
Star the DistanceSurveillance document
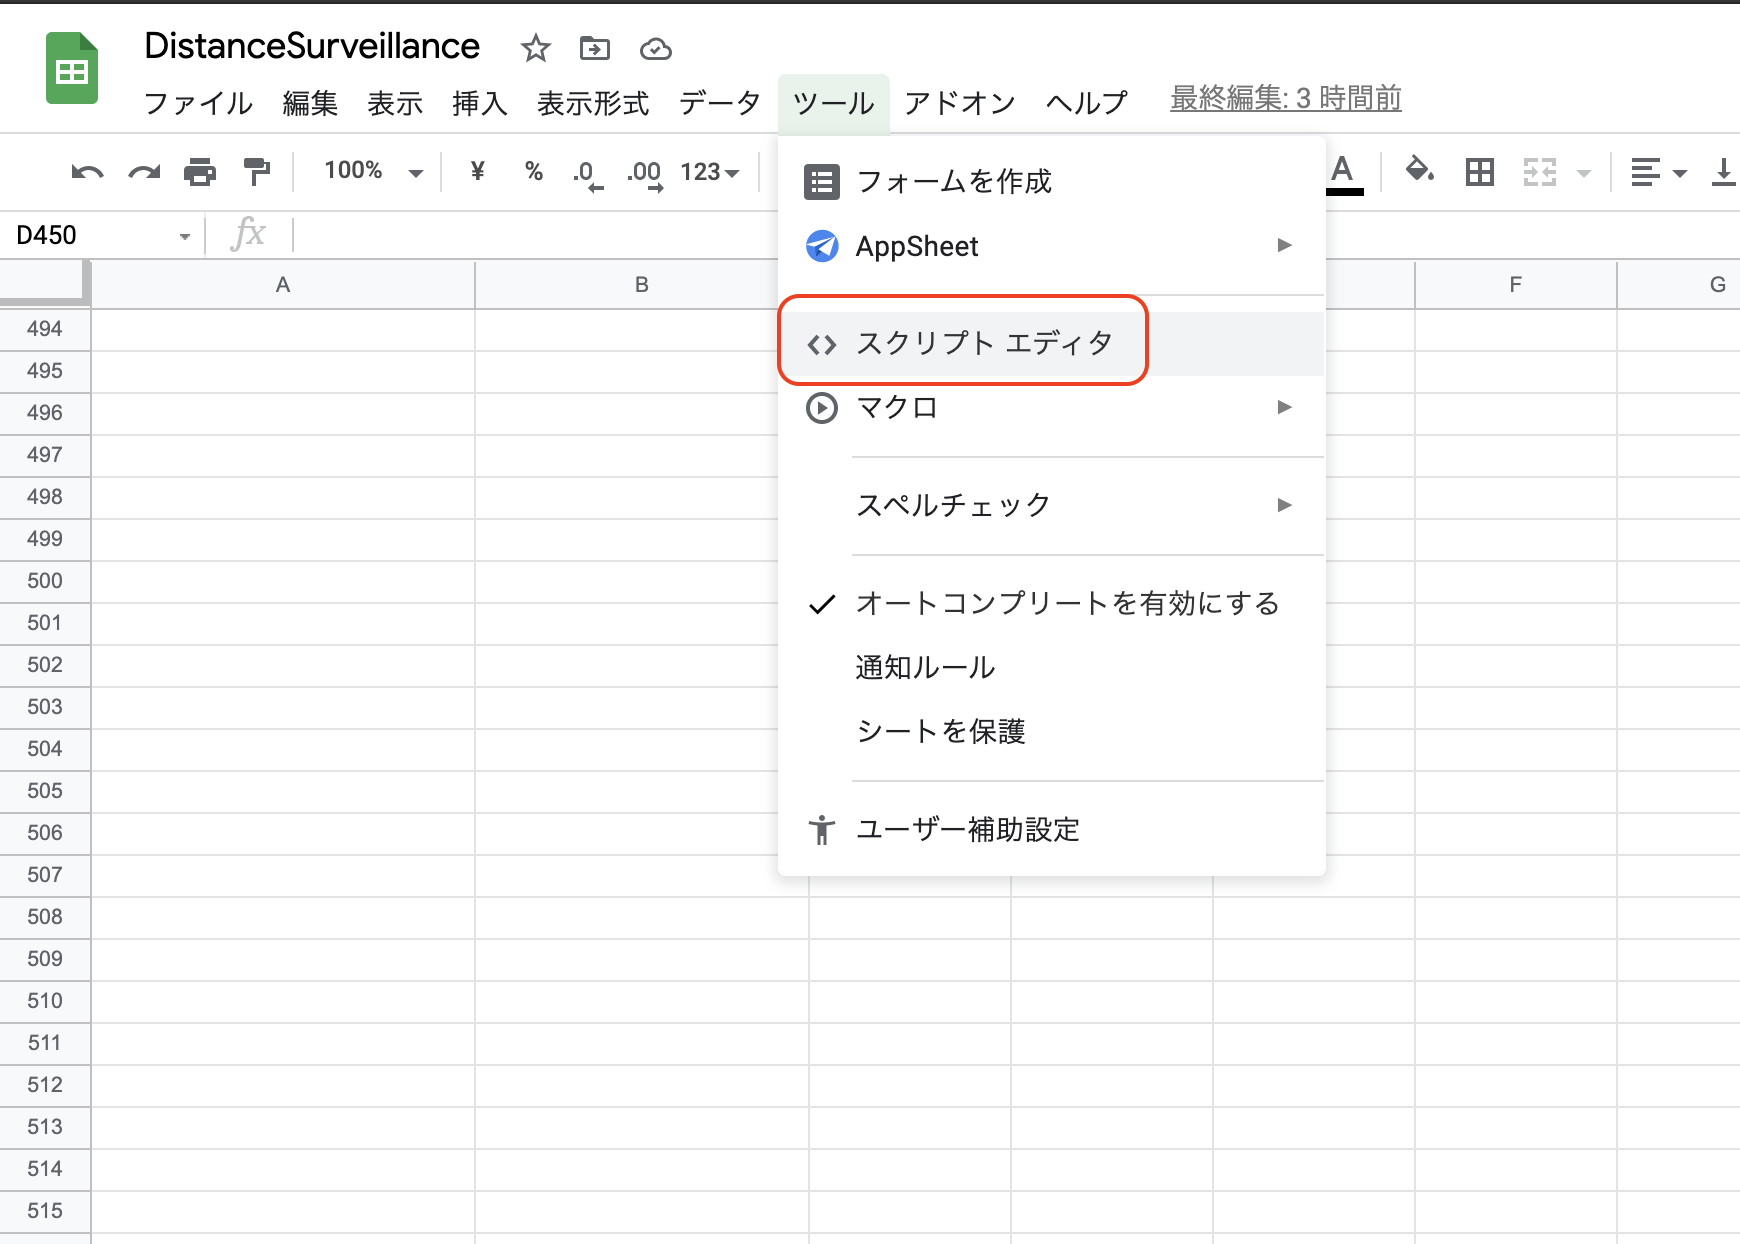pos(536,48)
